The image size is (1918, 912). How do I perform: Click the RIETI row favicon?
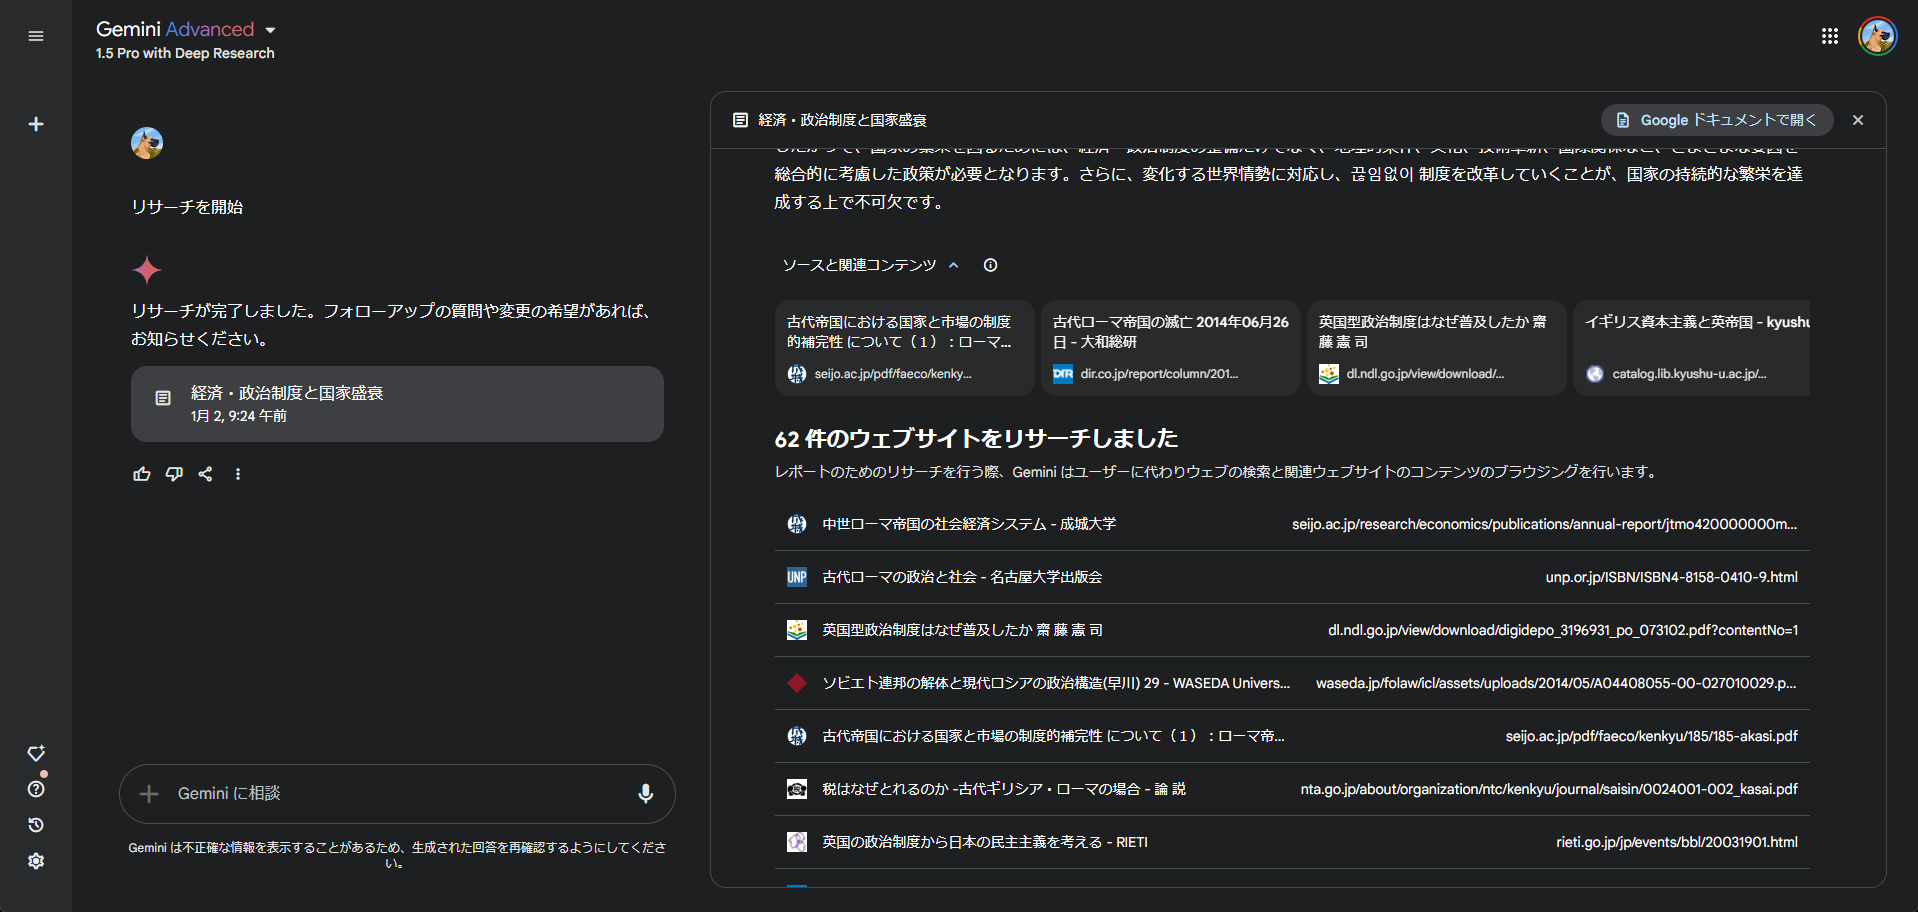[797, 842]
